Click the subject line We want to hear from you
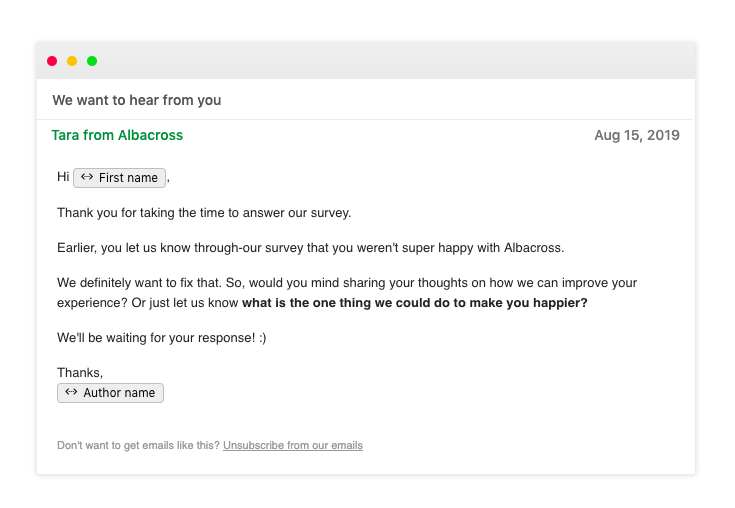 137,100
